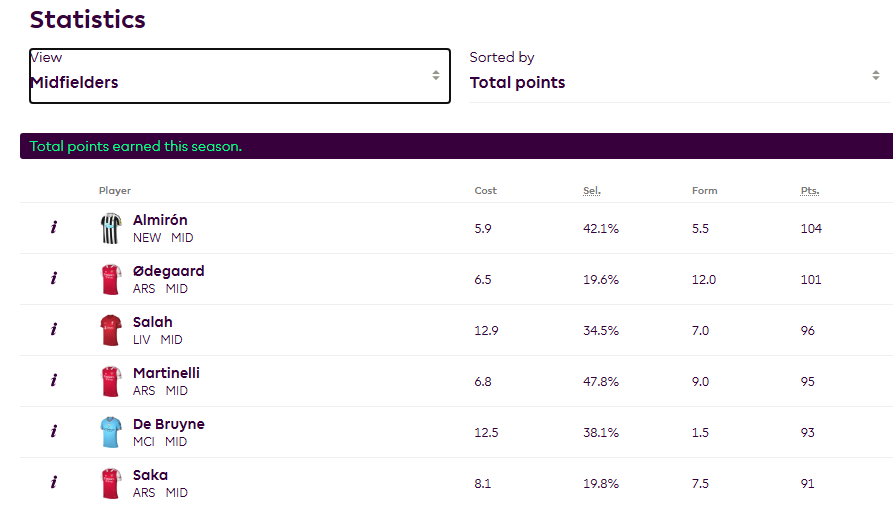The height and width of the screenshot is (508, 893).
Task: Click Almirón's Newcastle striped shirt icon
Action: coord(111,228)
